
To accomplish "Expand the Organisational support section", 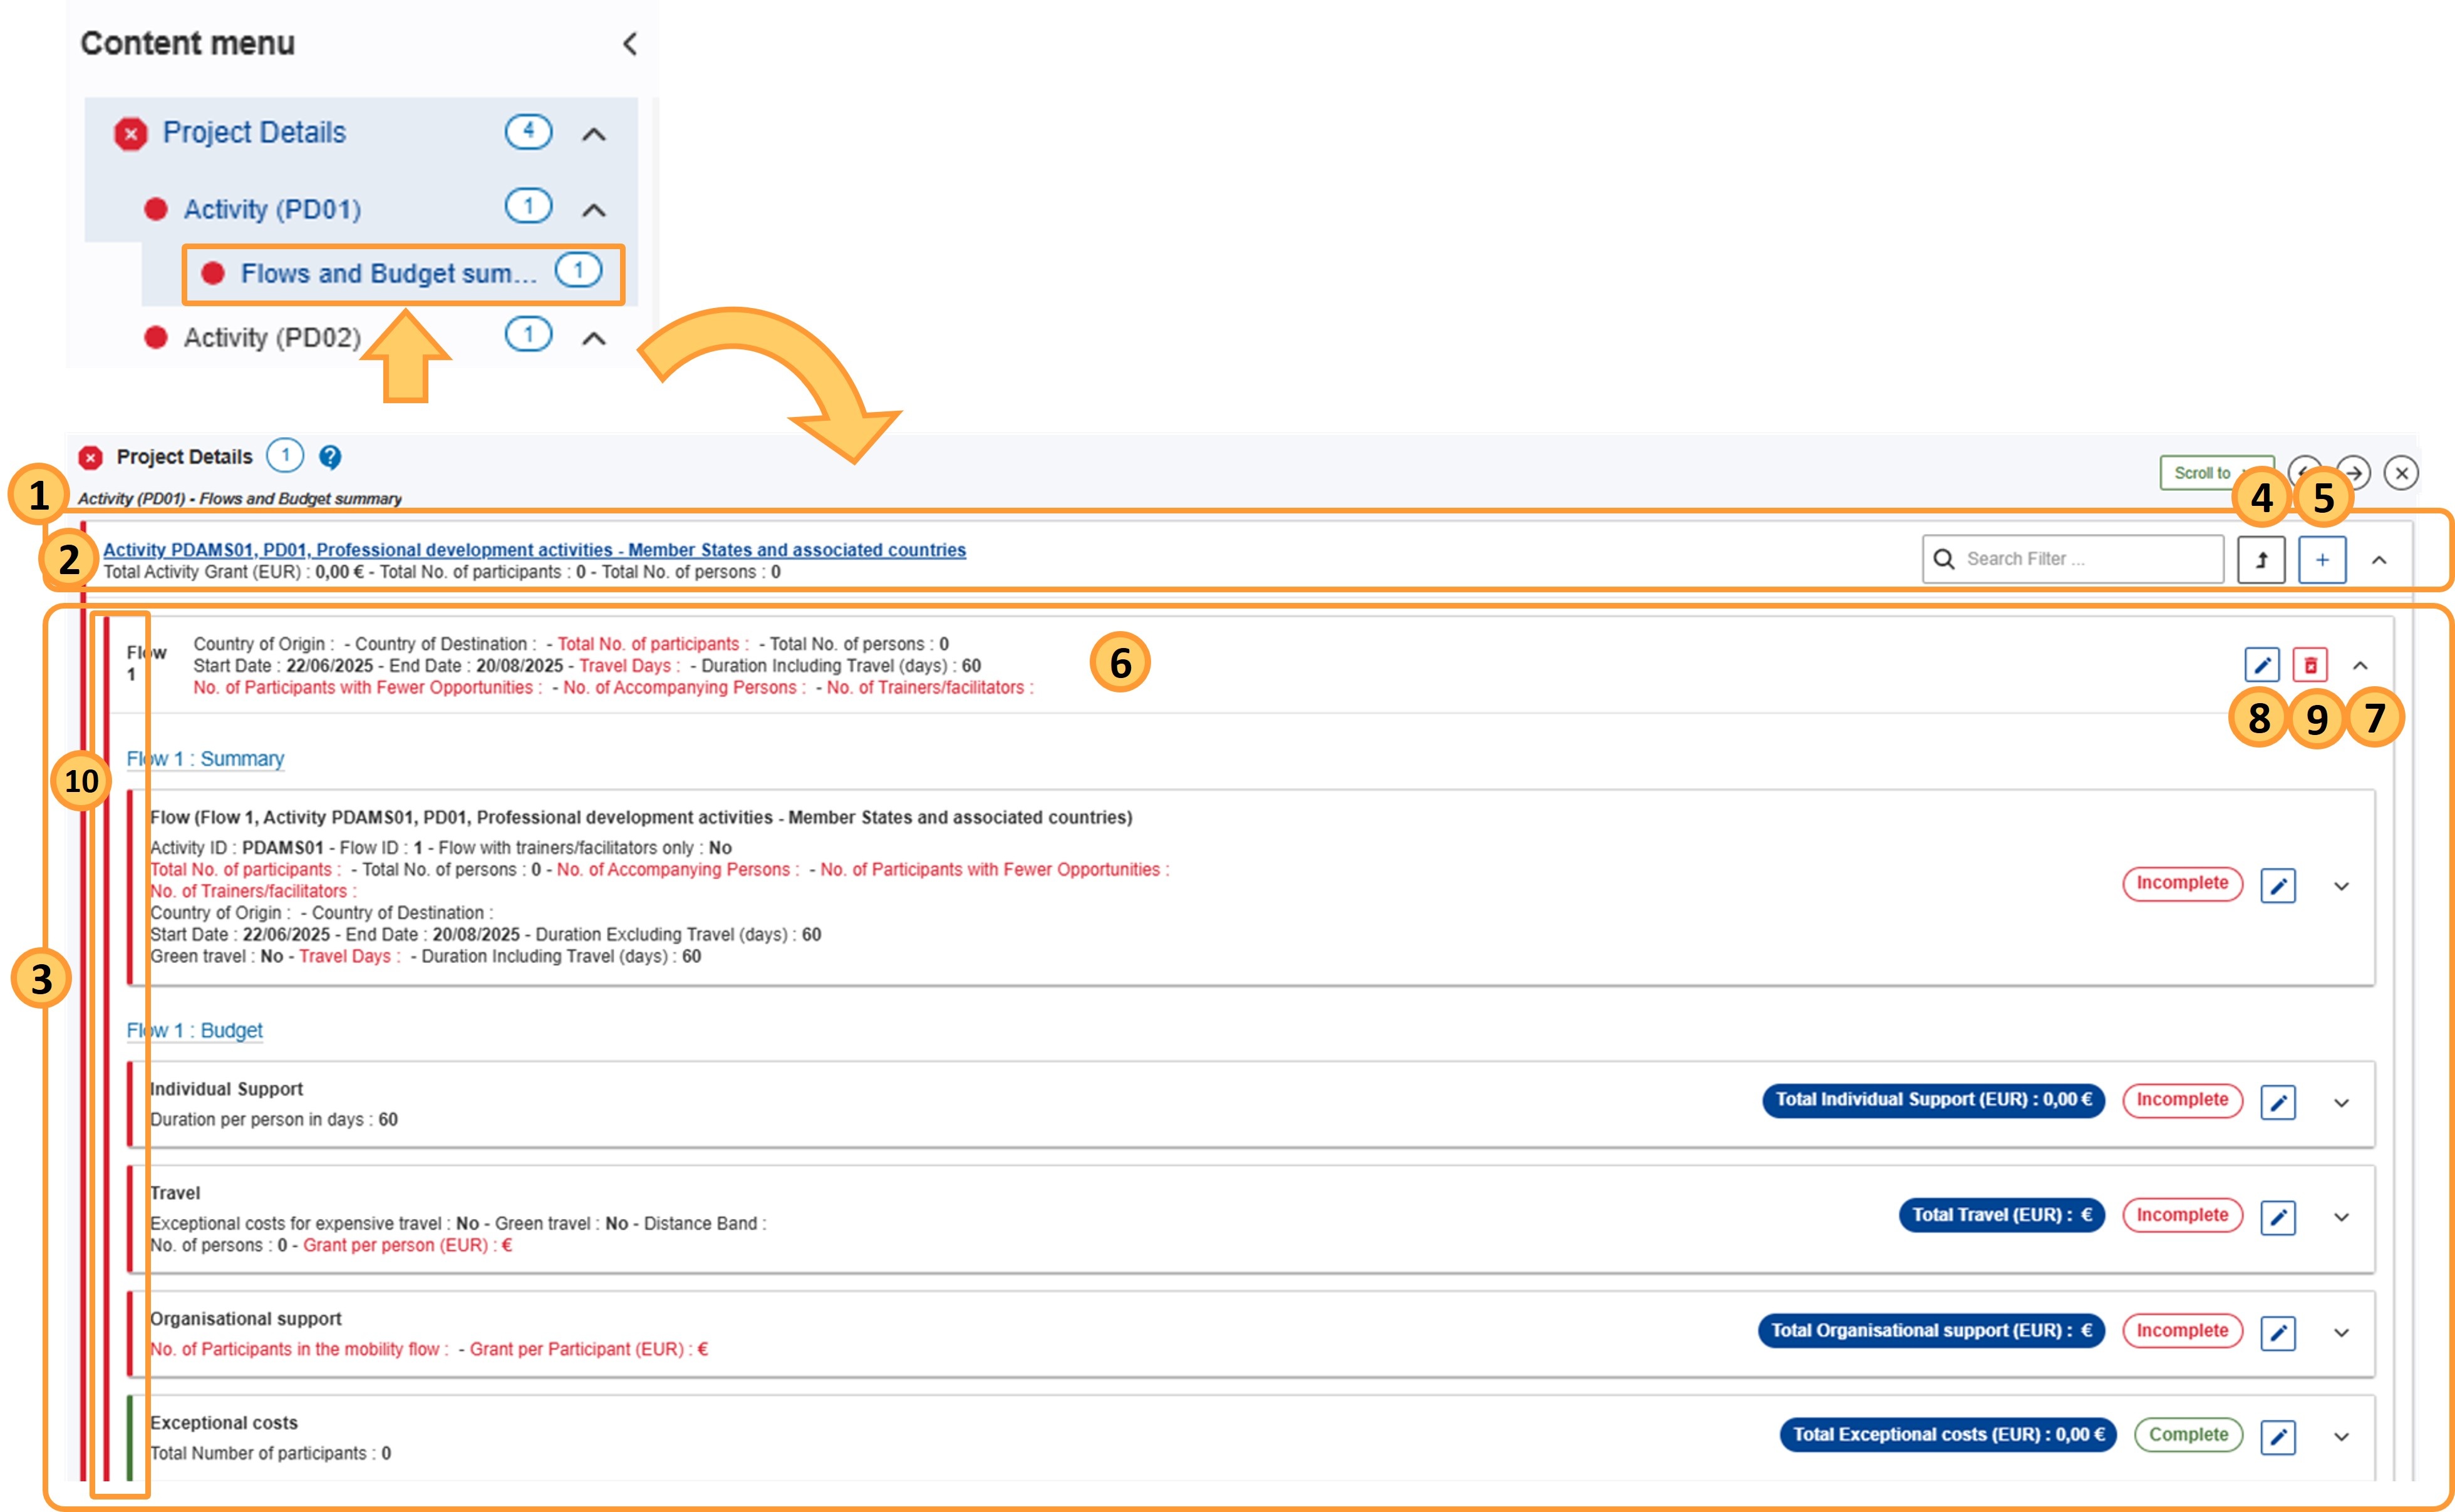I will 2341,1333.
